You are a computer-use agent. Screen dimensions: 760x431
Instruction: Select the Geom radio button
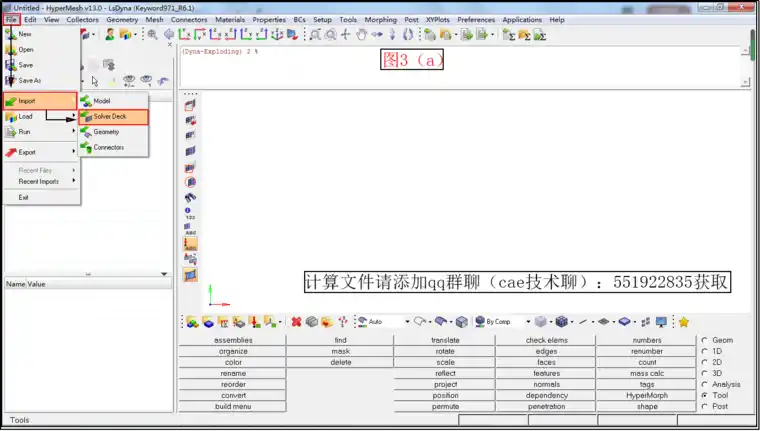[x=705, y=340]
